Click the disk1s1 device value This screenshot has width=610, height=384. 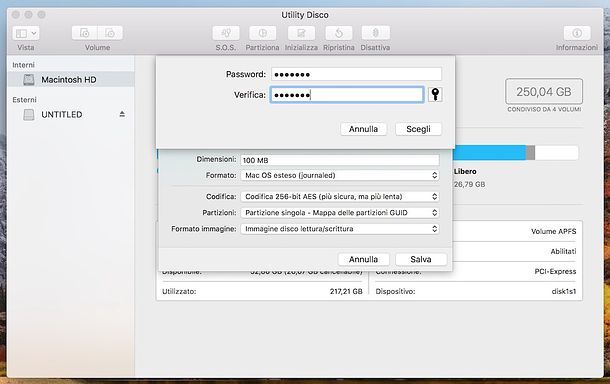(564, 291)
